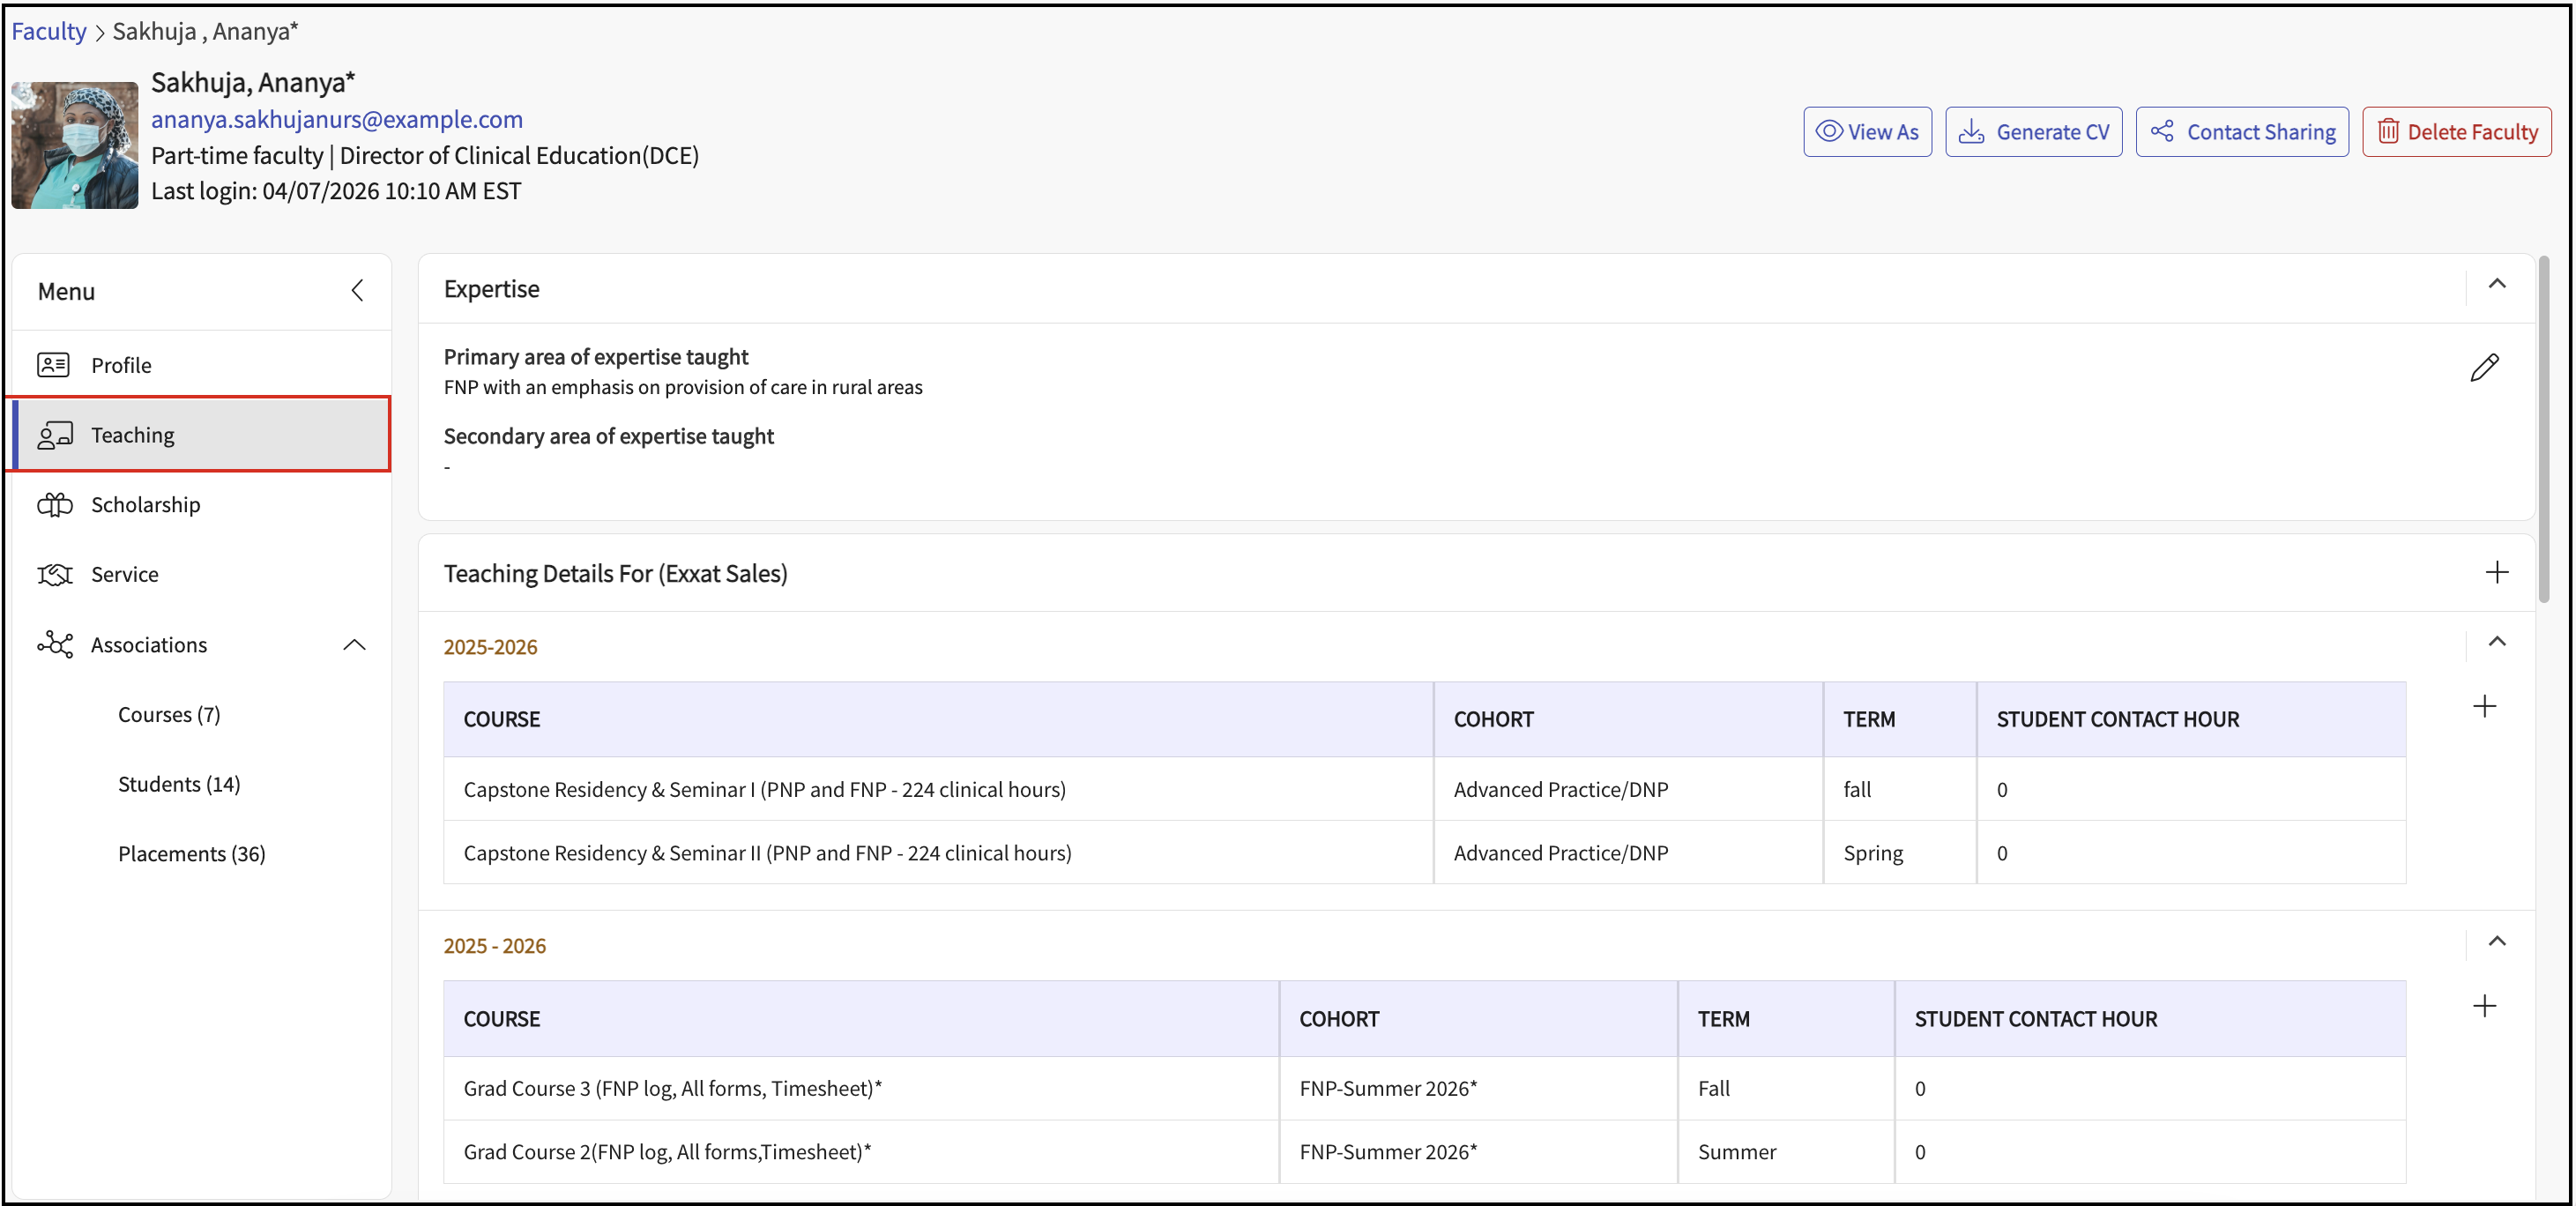Click plus icon next to first 2025-2026 table

point(2484,707)
